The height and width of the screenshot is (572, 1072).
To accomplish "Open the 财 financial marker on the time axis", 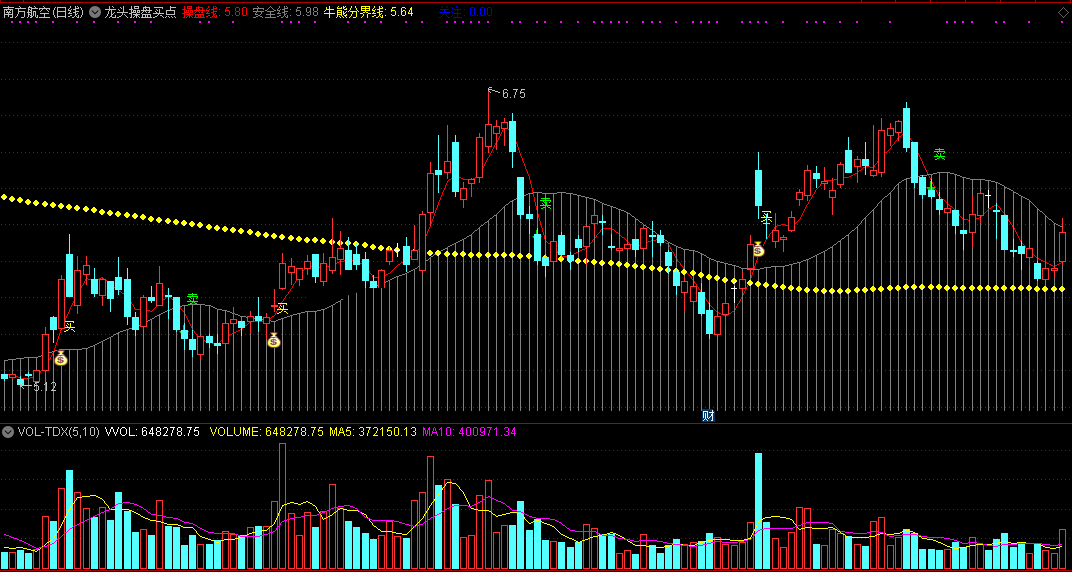I will click(708, 416).
